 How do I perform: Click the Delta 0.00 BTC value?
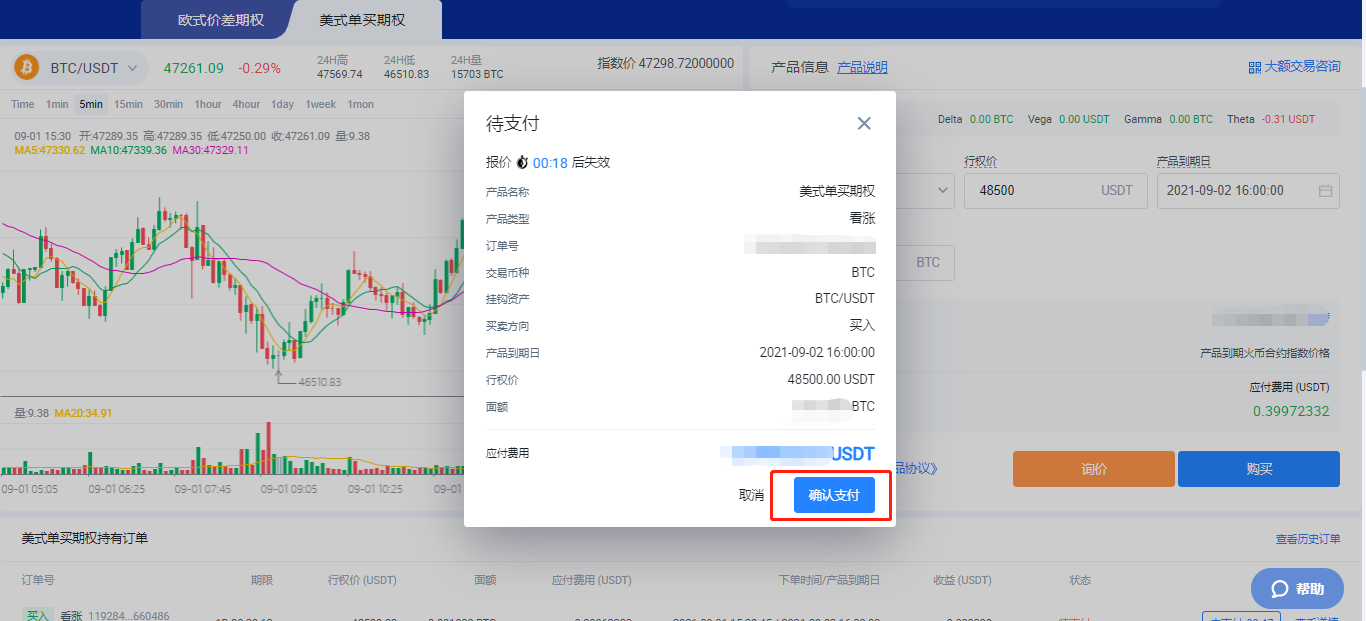(975, 119)
